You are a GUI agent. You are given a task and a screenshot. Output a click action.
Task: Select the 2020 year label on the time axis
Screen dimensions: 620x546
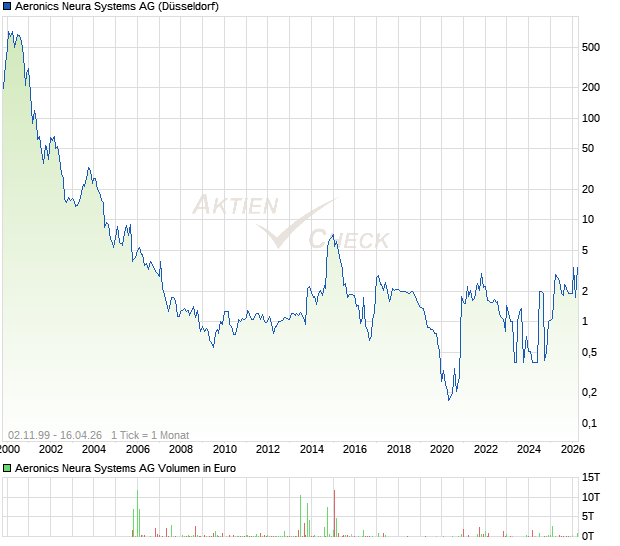pyautogui.click(x=441, y=450)
